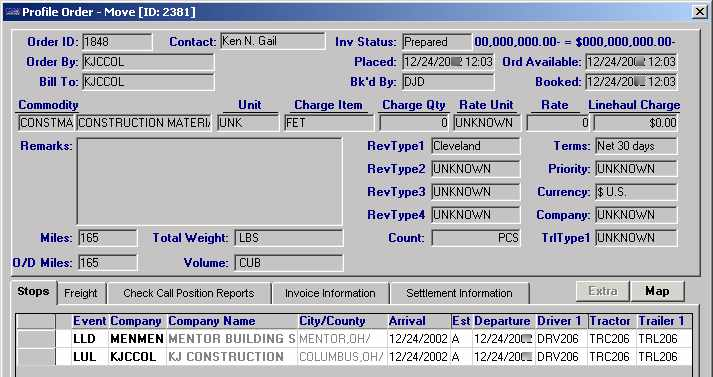Click the Miles field
The image size is (713, 377).
[107, 238]
